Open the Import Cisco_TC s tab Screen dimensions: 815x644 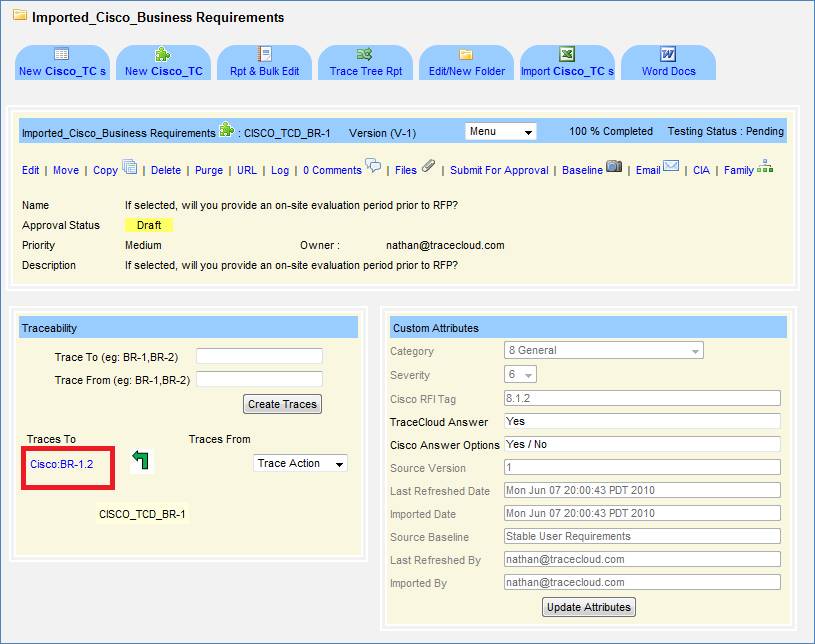(x=568, y=62)
